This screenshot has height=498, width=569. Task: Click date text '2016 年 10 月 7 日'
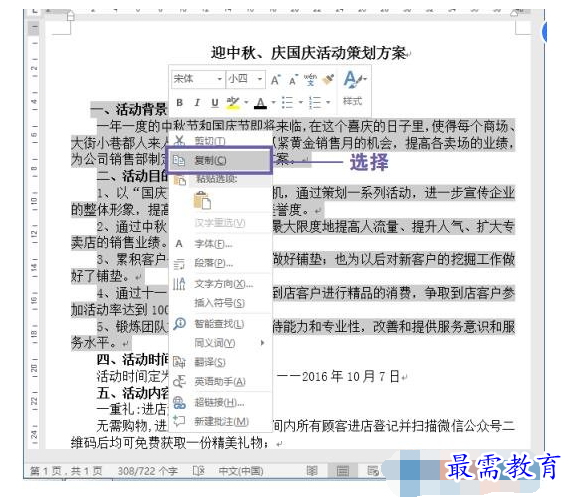tap(350, 376)
